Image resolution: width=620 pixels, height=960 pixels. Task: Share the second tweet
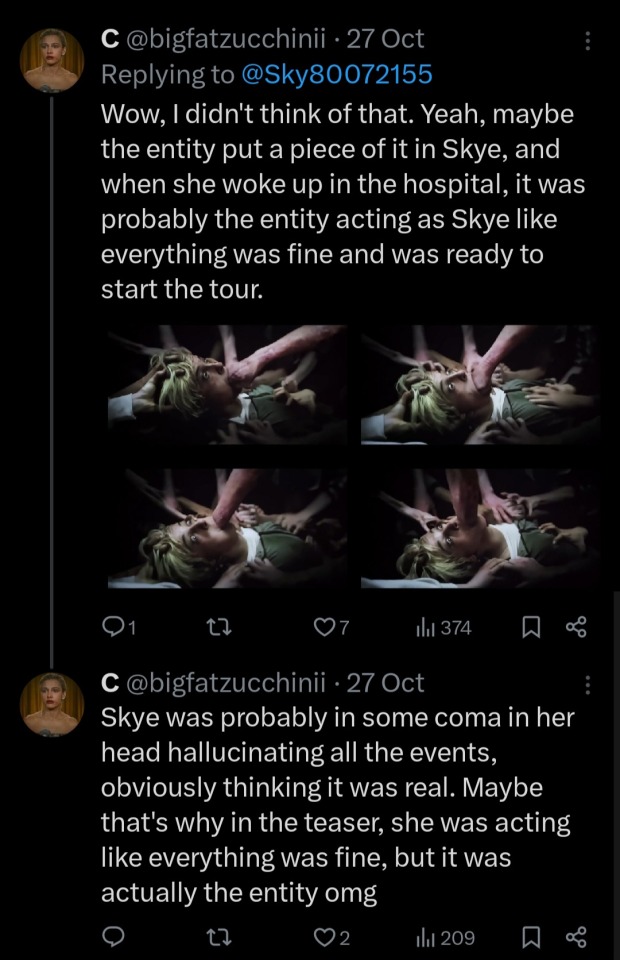(x=575, y=938)
